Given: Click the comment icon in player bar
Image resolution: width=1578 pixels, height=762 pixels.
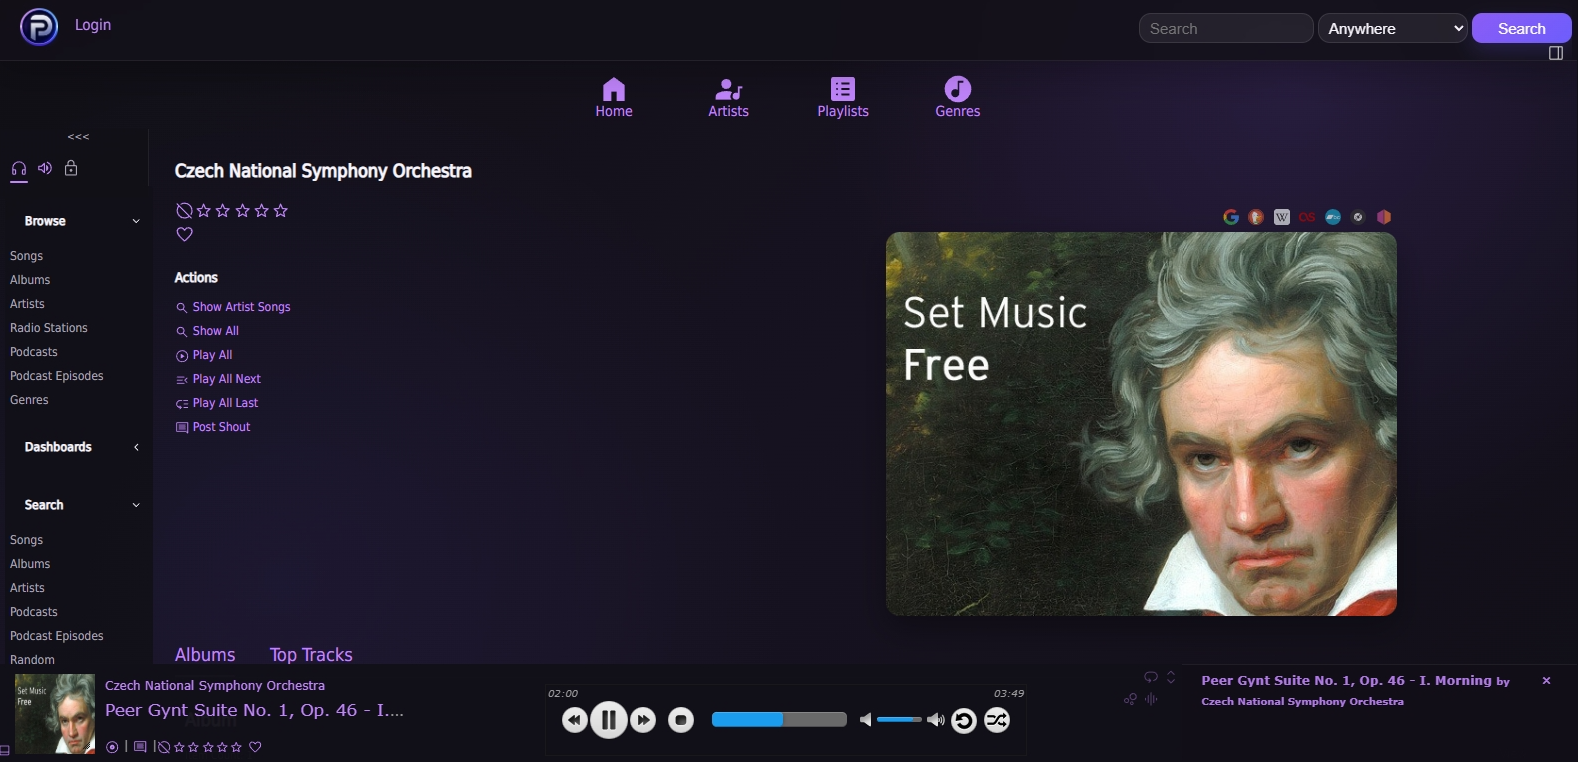Looking at the screenshot, I should (140, 747).
